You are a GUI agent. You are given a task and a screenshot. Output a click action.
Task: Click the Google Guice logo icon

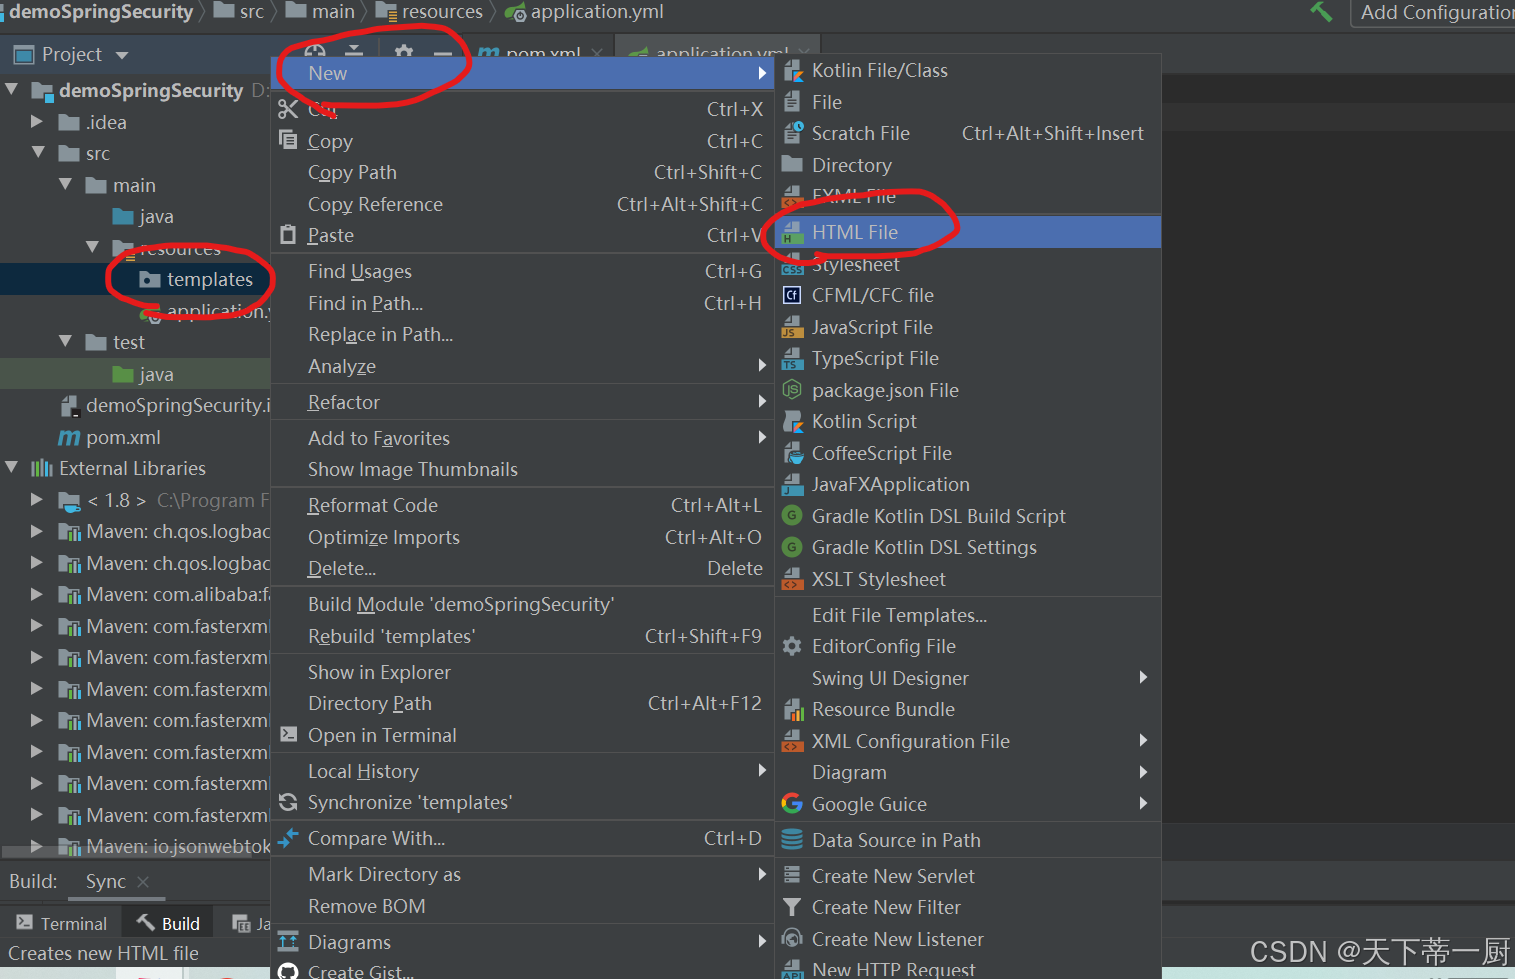point(793,804)
